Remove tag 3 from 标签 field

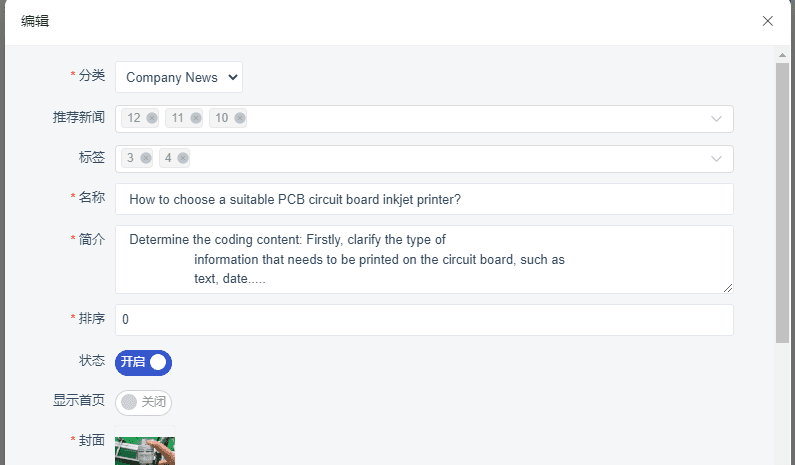[x=146, y=158]
